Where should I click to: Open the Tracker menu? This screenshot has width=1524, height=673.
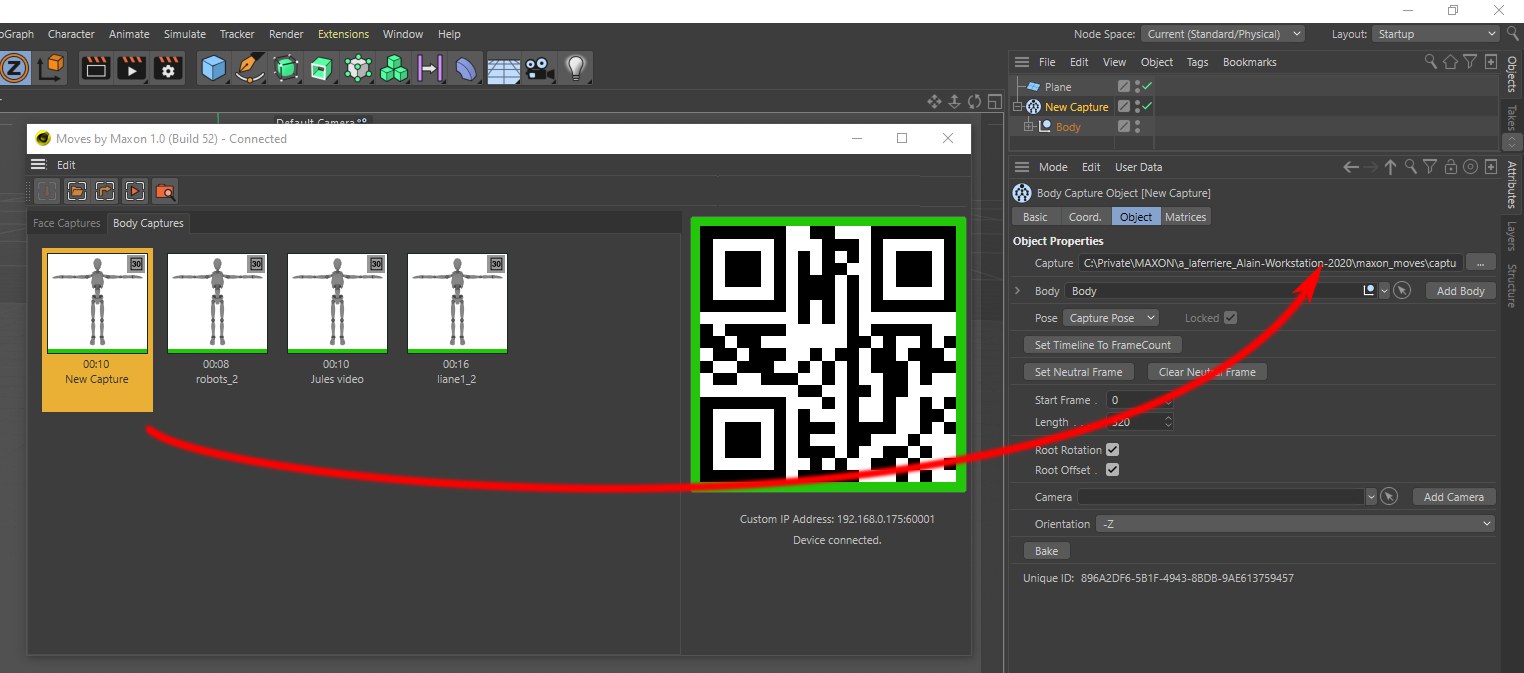tap(237, 34)
